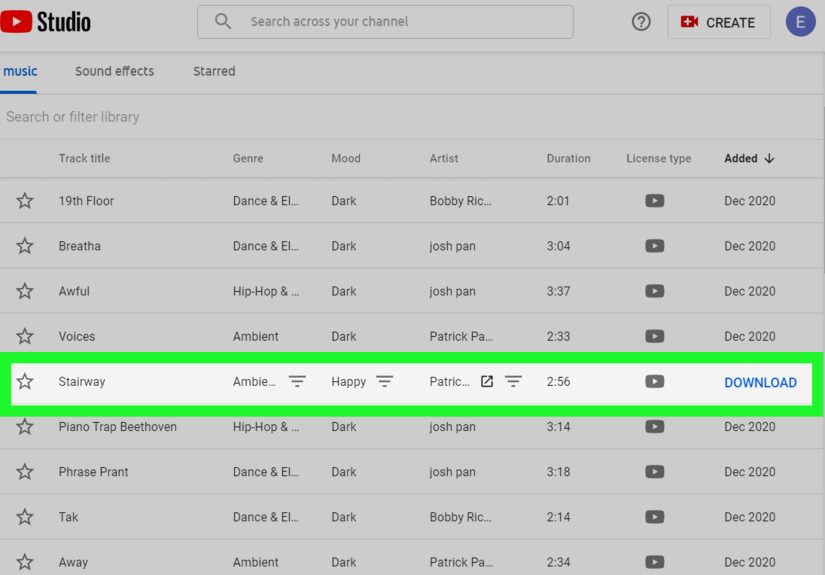Image resolution: width=825 pixels, height=575 pixels.
Task: Star the Breatha track
Action: pyautogui.click(x=25, y=246)
